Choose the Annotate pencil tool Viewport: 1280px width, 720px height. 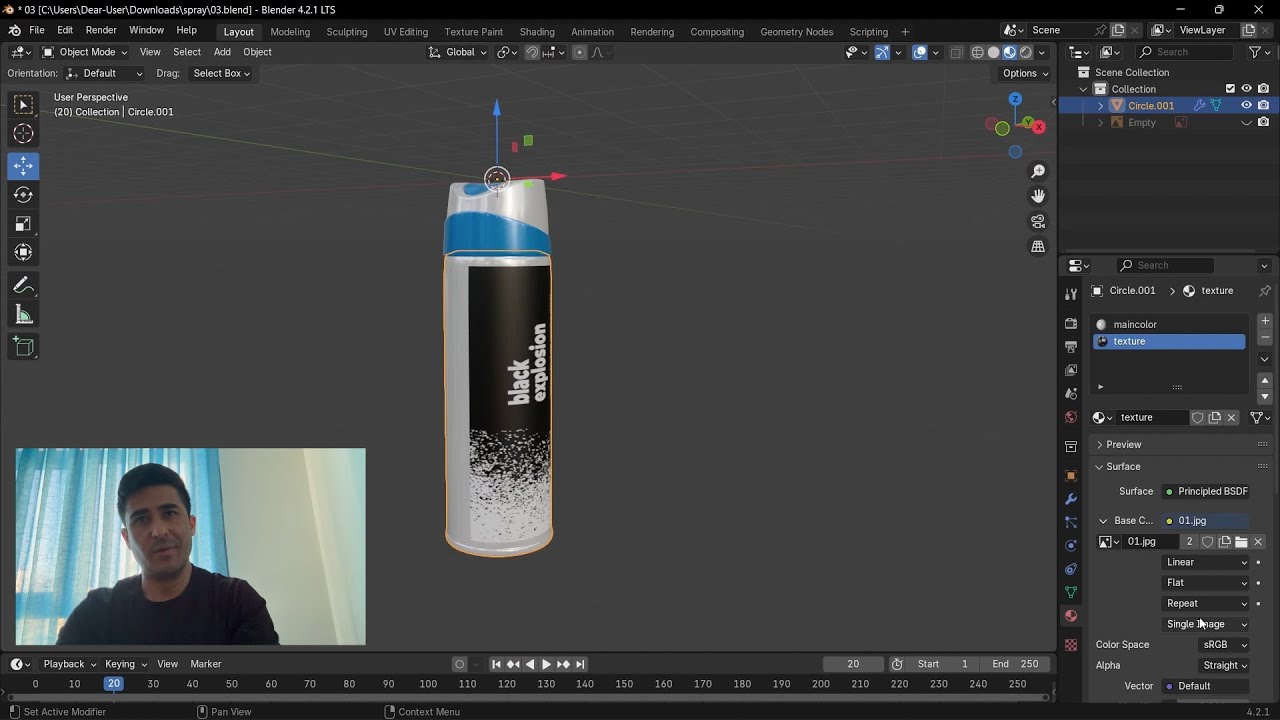coord(23,286)
